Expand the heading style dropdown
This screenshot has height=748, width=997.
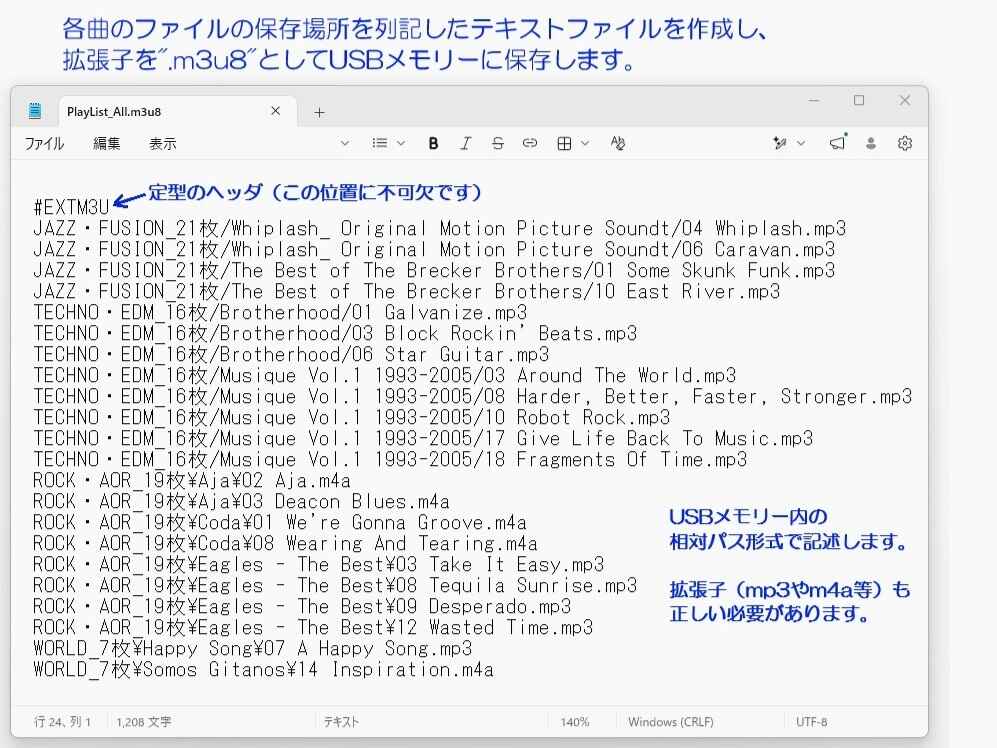point(345,144)
